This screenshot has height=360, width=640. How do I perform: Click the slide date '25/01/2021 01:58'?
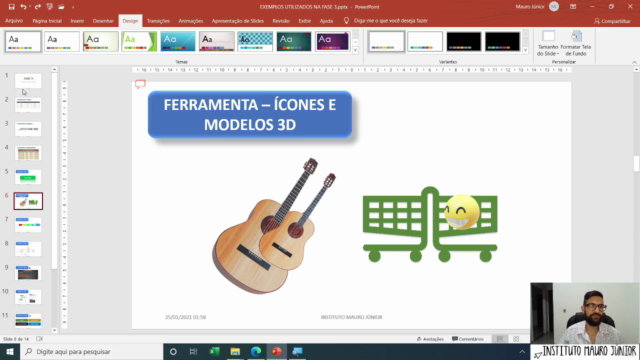[185, 317]
